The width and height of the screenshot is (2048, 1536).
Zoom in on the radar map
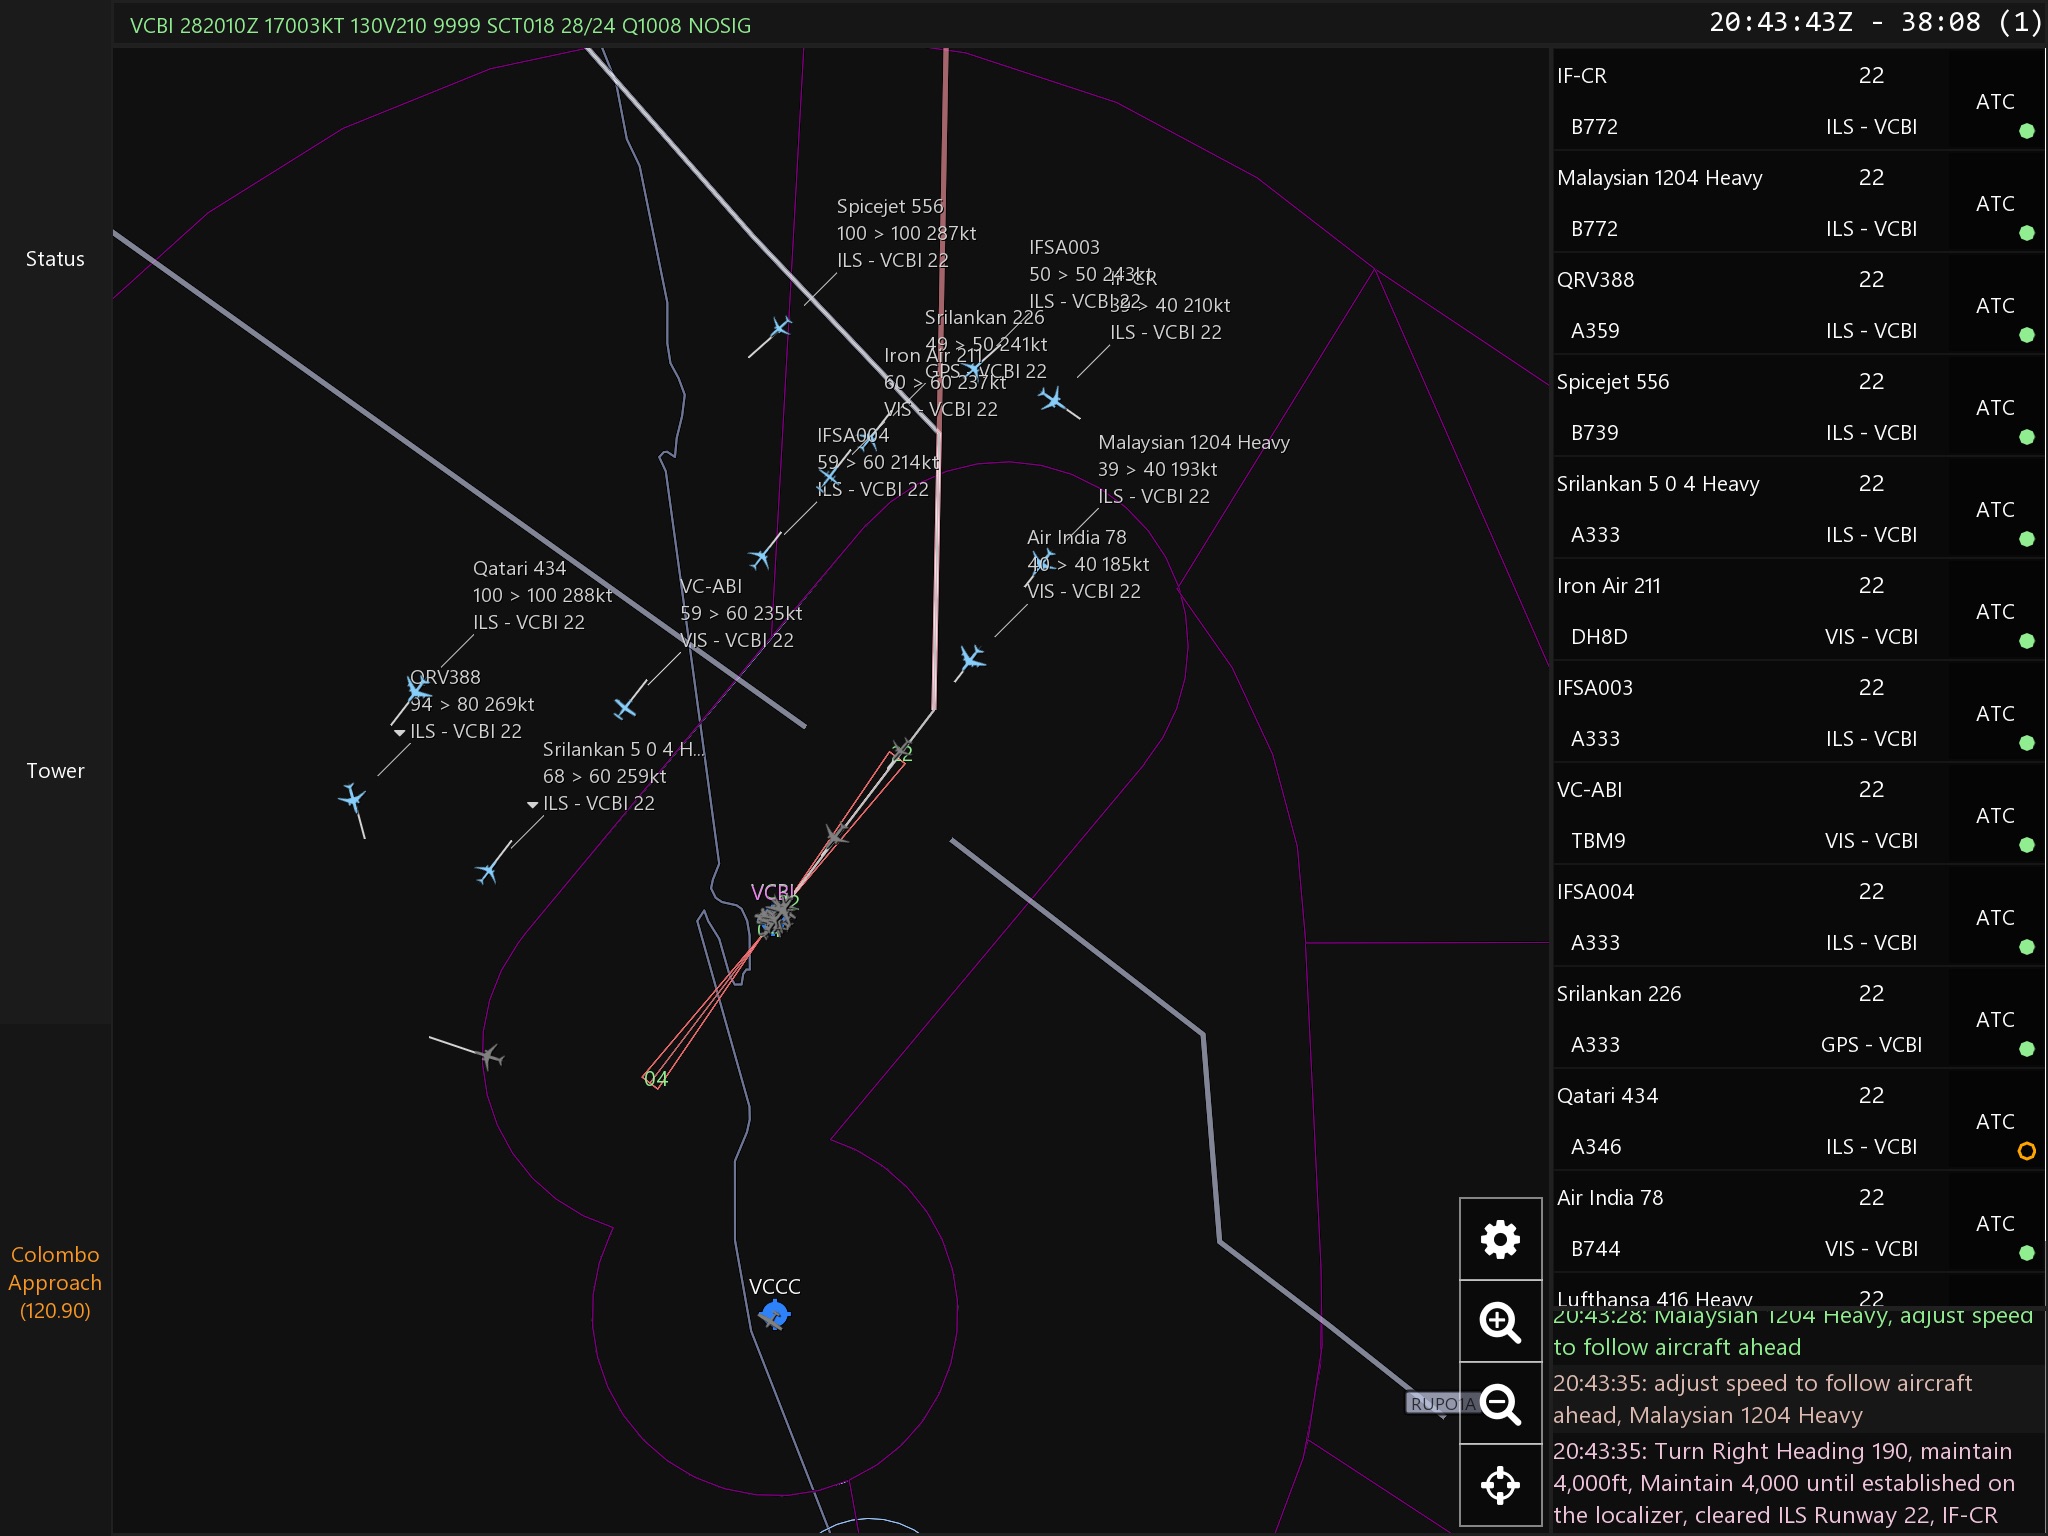point(1500,1322)
